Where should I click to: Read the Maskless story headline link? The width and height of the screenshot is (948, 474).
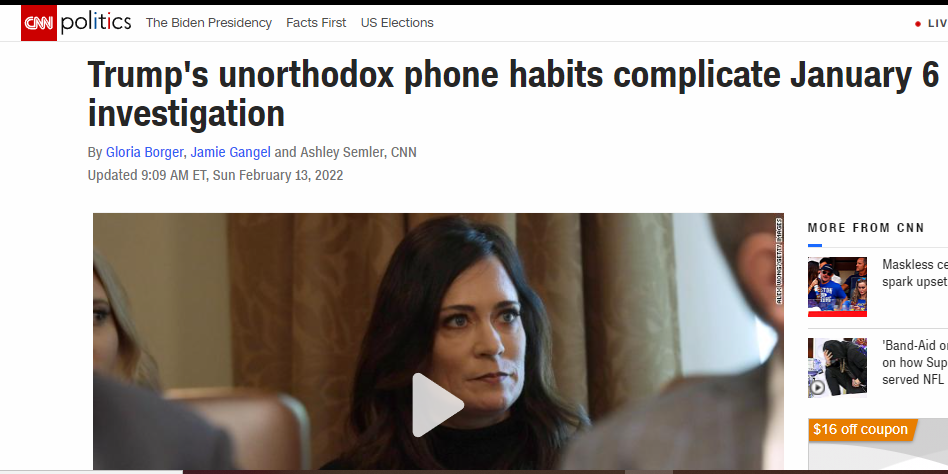pos(915,273)
